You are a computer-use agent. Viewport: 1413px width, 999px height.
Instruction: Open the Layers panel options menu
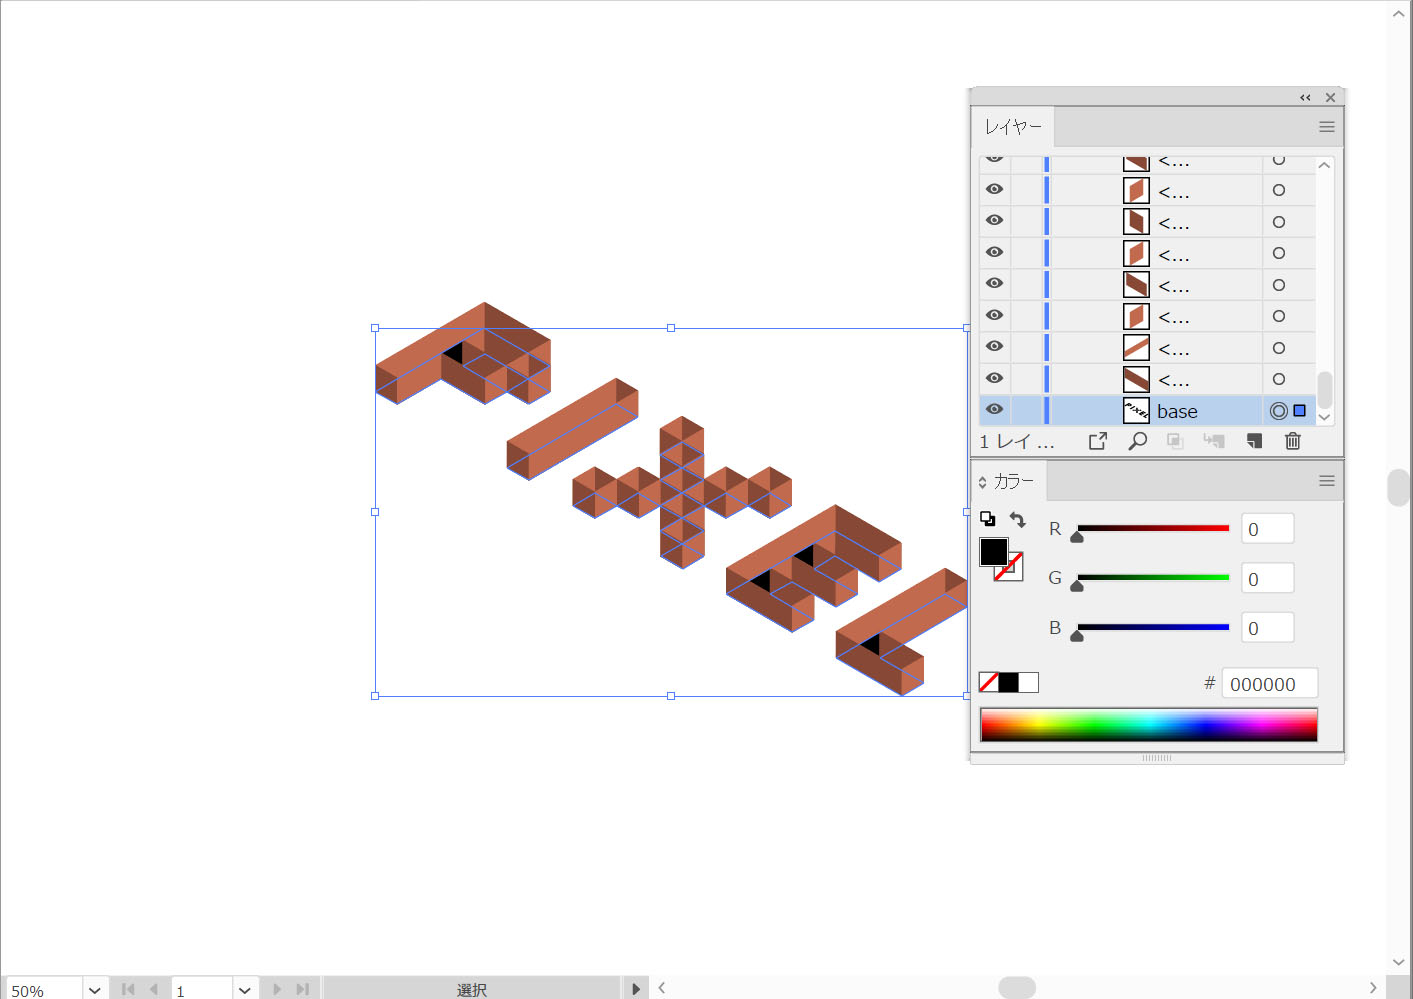tap(1326, 127)
